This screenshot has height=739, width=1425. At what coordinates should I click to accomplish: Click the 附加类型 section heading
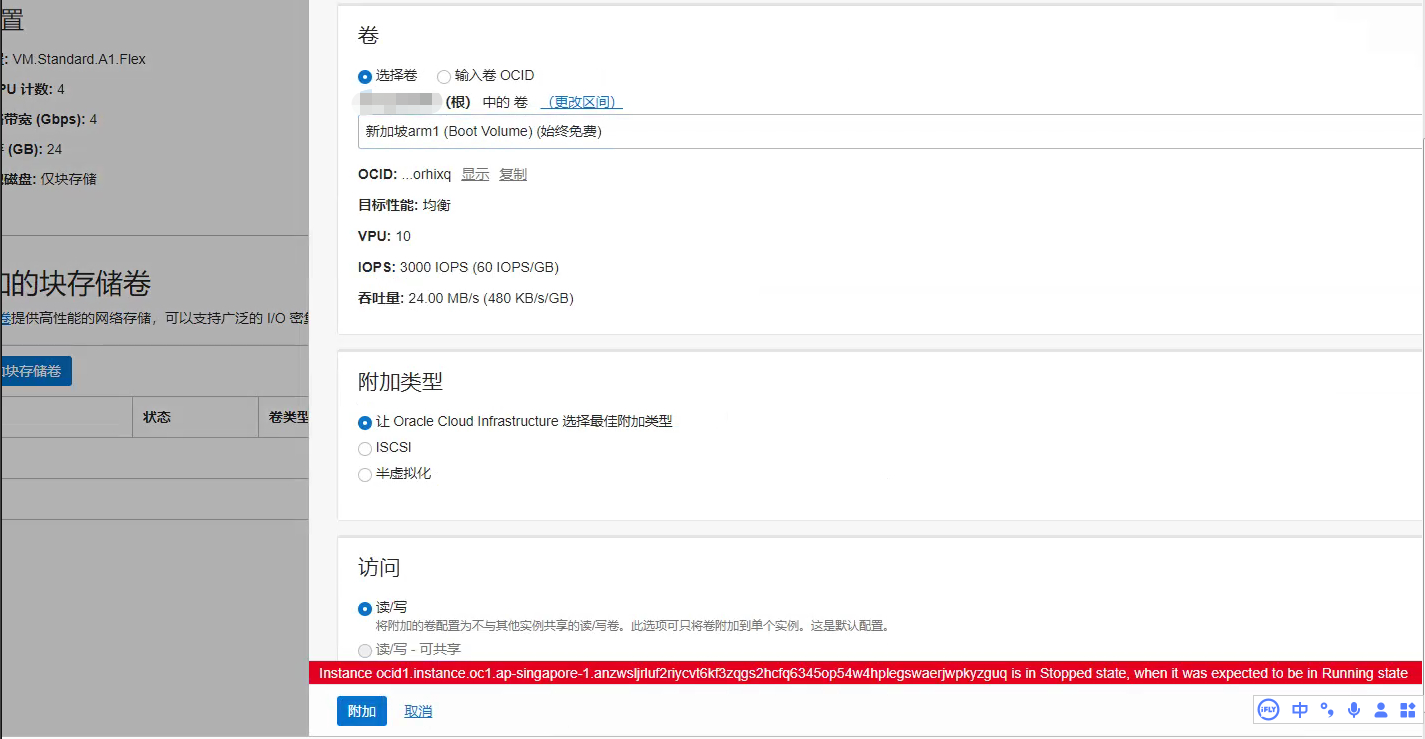pyautogui.click(x=400, y=381)
